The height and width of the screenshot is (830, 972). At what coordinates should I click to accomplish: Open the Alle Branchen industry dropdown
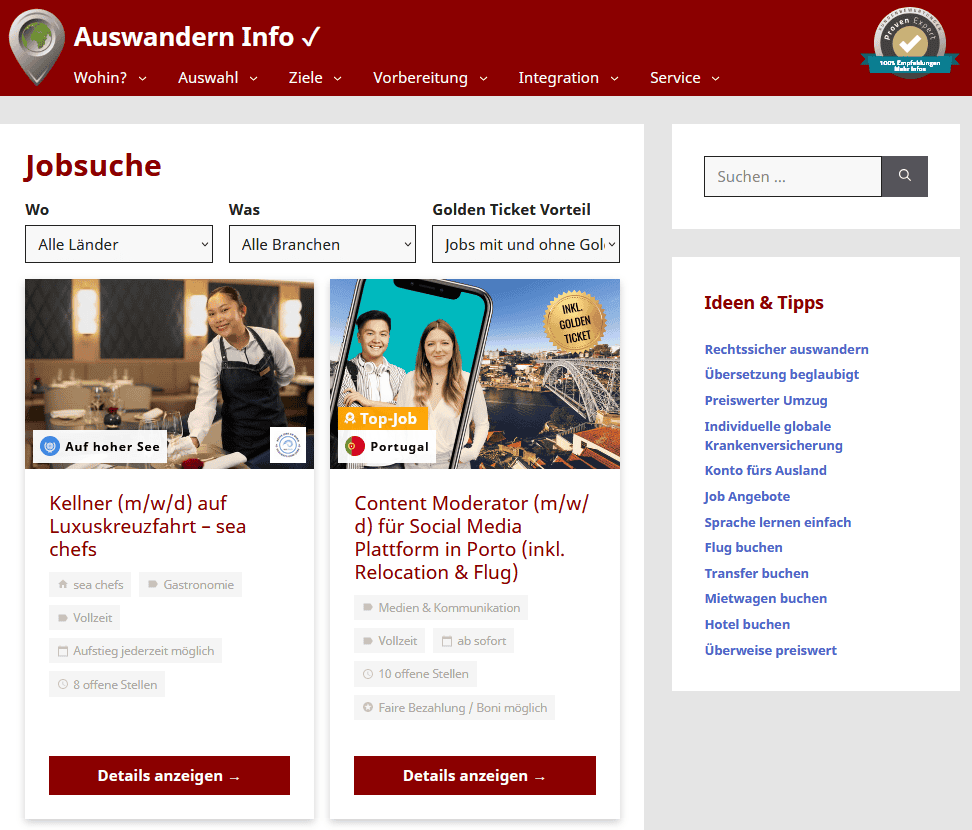click(322, 244)
